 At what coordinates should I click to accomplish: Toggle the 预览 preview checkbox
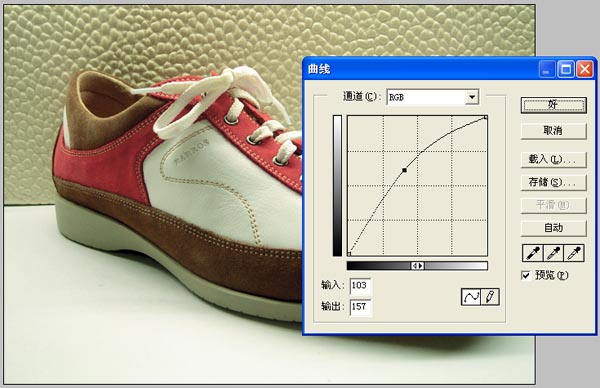click(526, 275)
